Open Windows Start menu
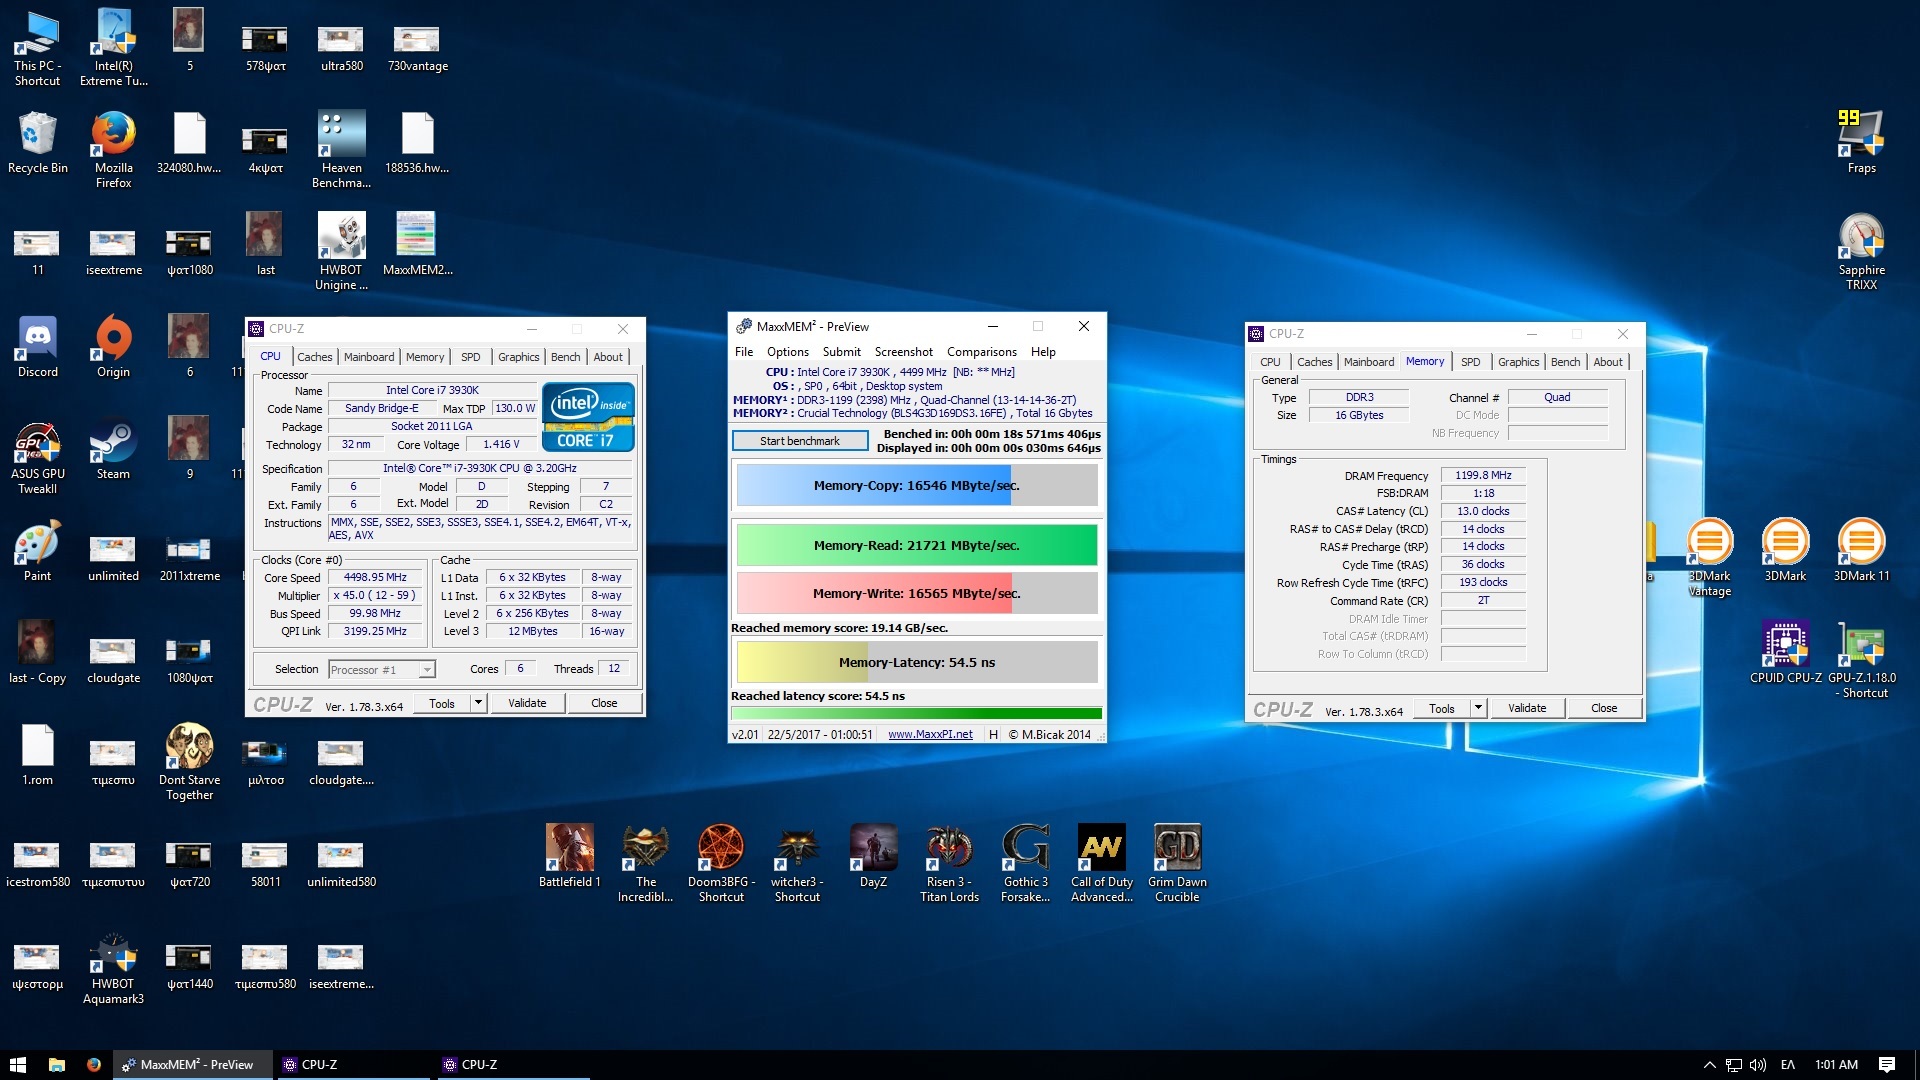 [x=18, y=1064]
